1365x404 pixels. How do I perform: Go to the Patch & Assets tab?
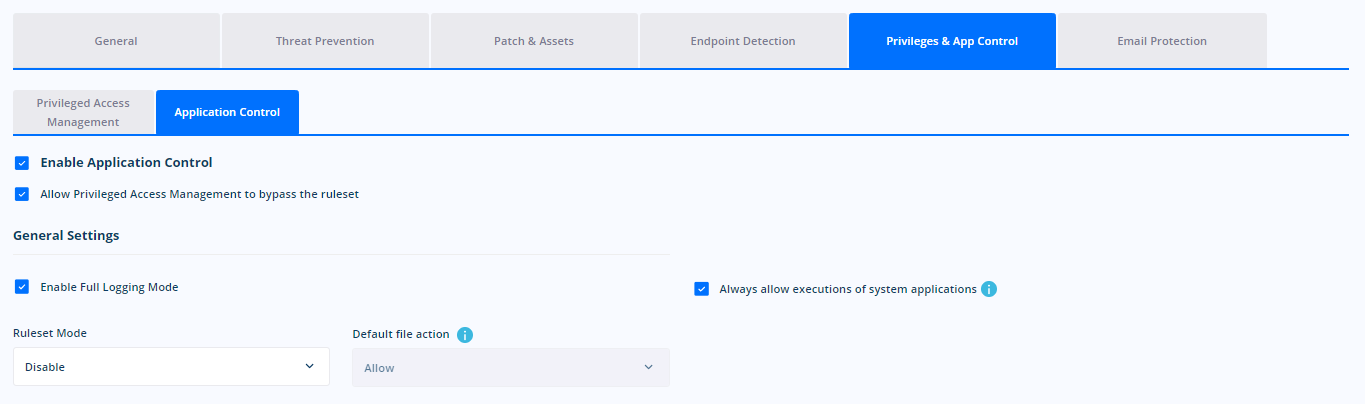[534, 41]
